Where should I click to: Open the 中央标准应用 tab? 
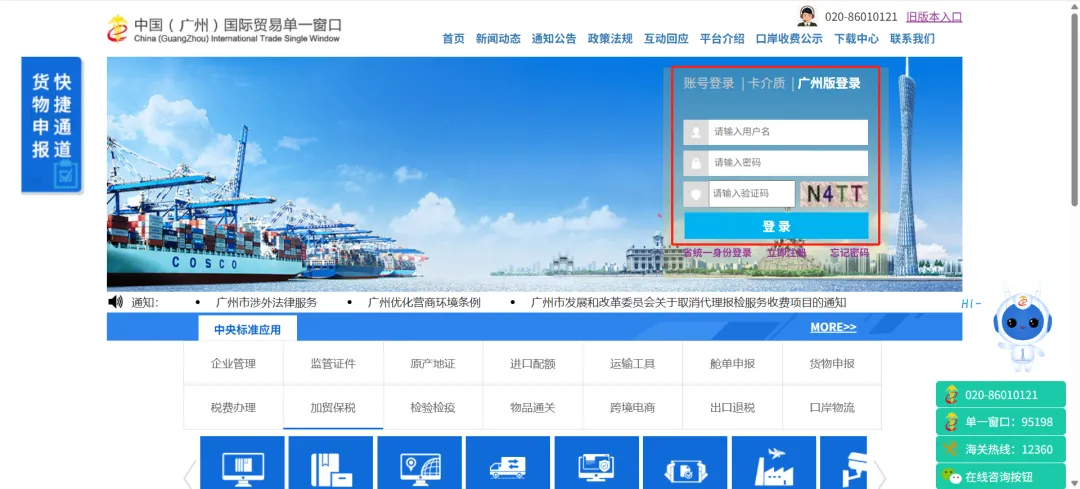[x=247, y=329]
